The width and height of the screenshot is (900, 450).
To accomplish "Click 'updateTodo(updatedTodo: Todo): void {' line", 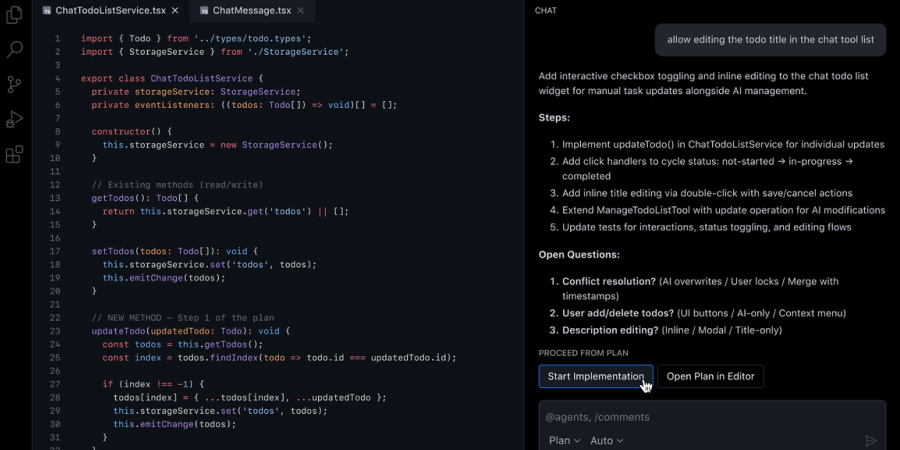I will (x=191, y=331).
